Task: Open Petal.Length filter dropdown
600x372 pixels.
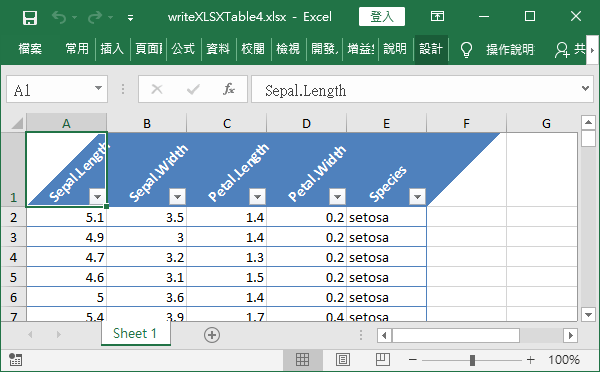Action: (258, 197)
